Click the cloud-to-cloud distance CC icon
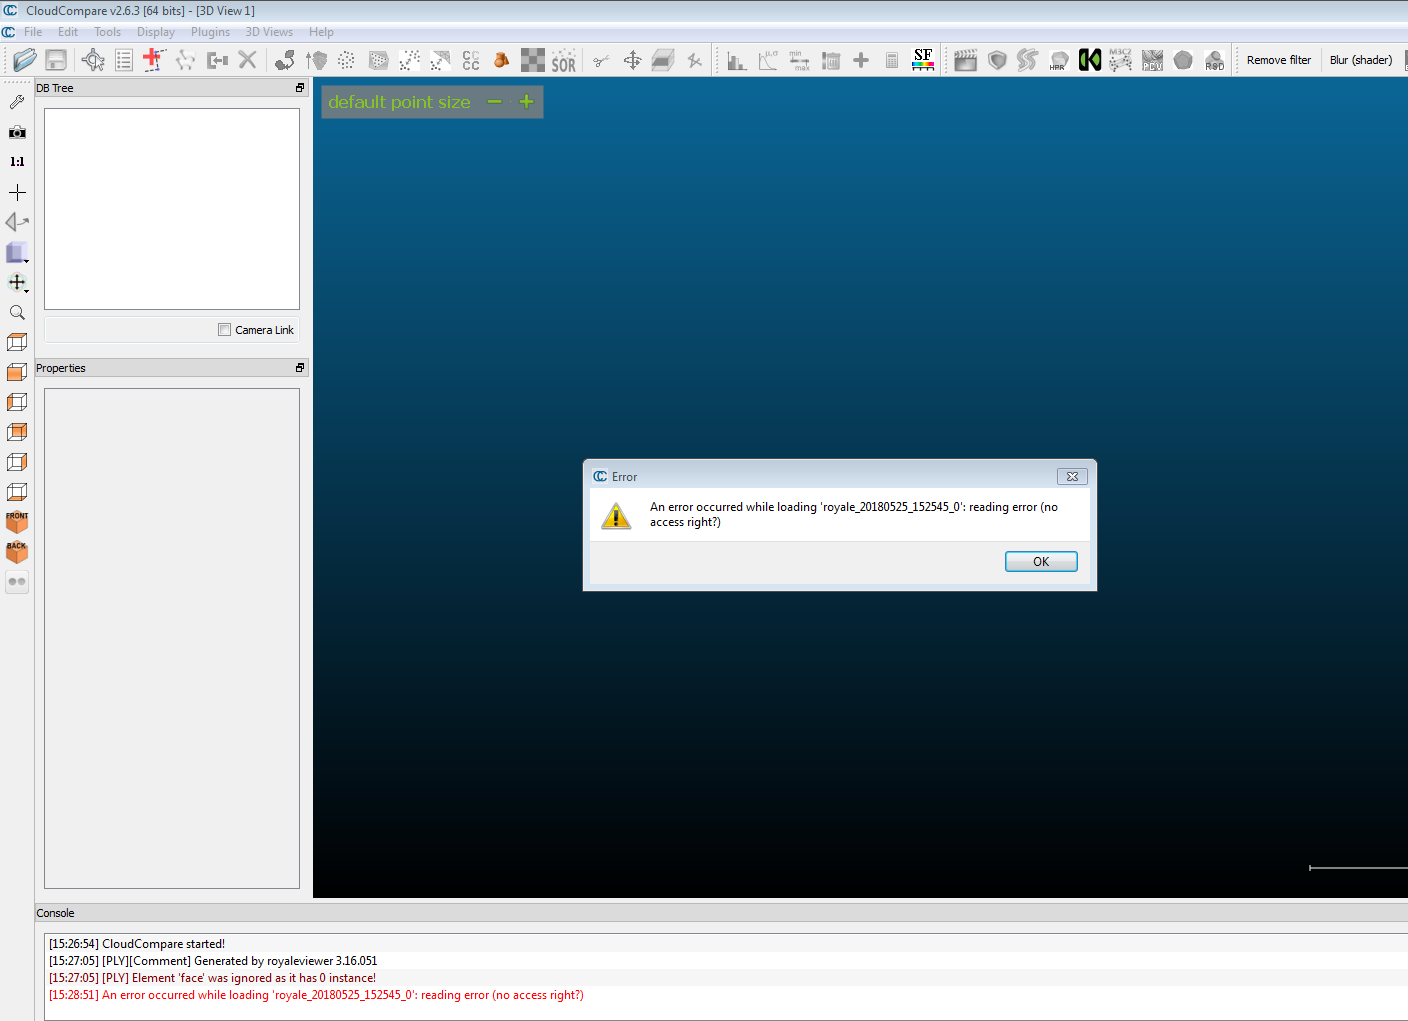This screenshot has width=1408, height=1021. (471, 60)
